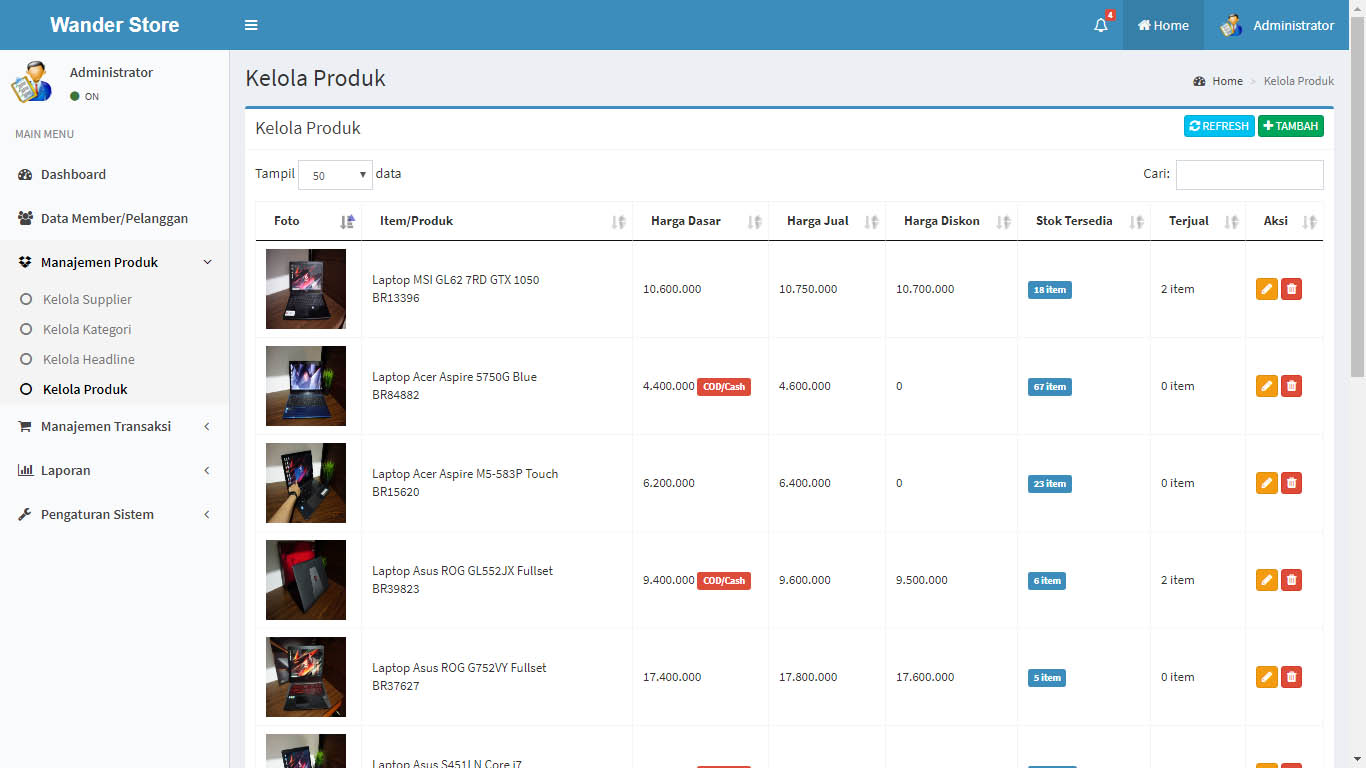Click the REFRESH button
Screen dimensions: 1366x768
coord(1219,126)
